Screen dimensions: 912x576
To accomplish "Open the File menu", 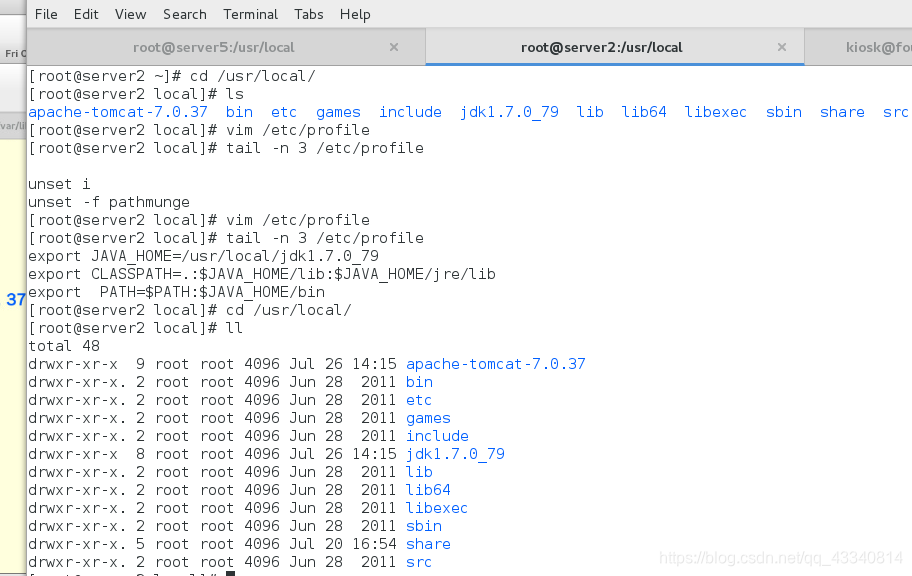I will (46, 14).
